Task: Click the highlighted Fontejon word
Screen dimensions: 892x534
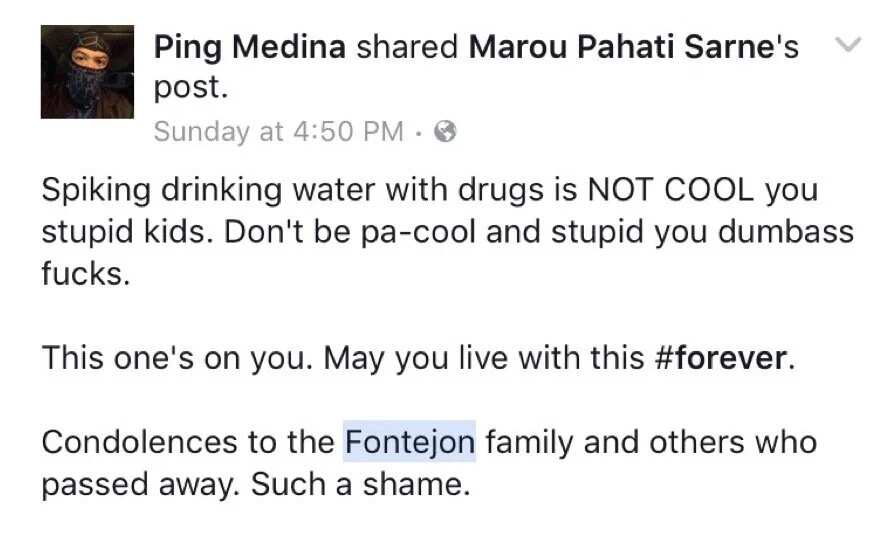Action: click(x=410, y=442)
